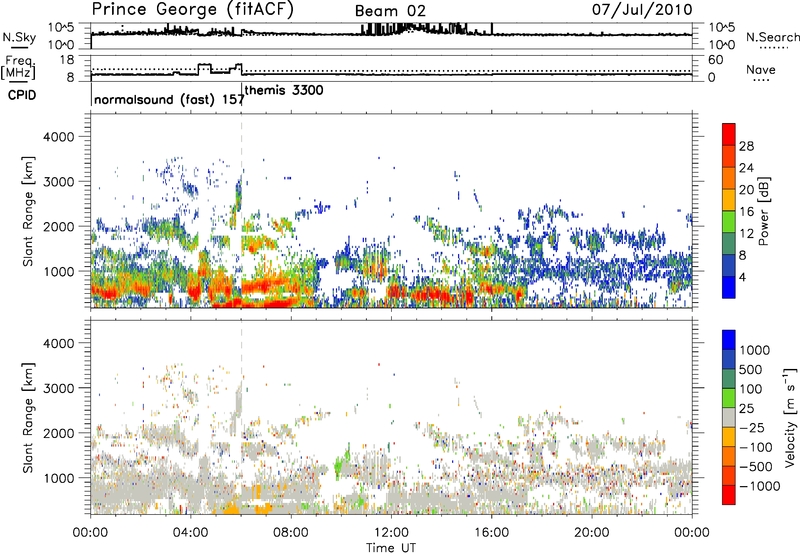Click the 'Power [dB]' colorbar label
Image resolution: width=800 pixels, height=554 pixels.
coord(764,211)
